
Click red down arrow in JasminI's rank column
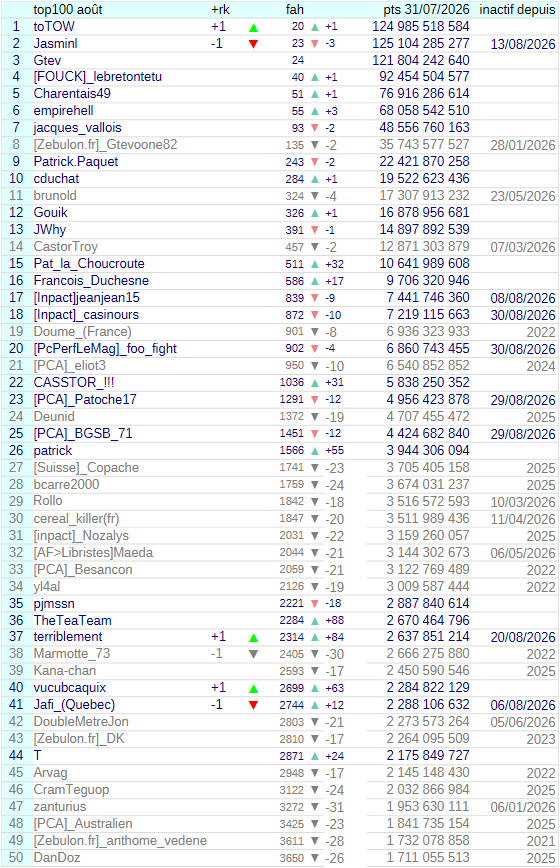(x=253, y=44)
